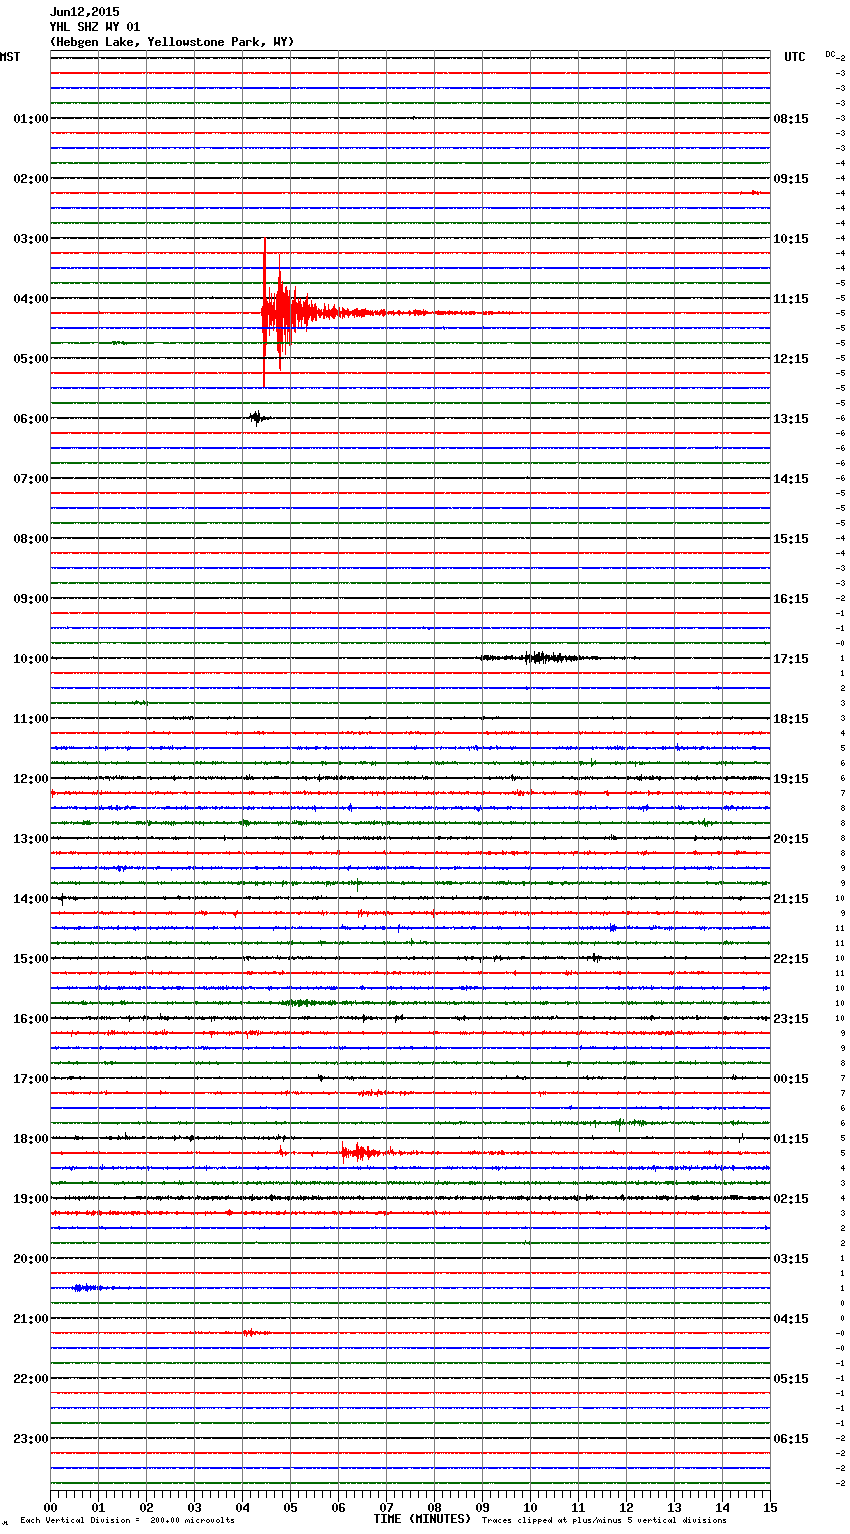Click the large red earthquake waveform near 04:00
The height and width of the screenshot is (1534, 850).
[290, 313]
